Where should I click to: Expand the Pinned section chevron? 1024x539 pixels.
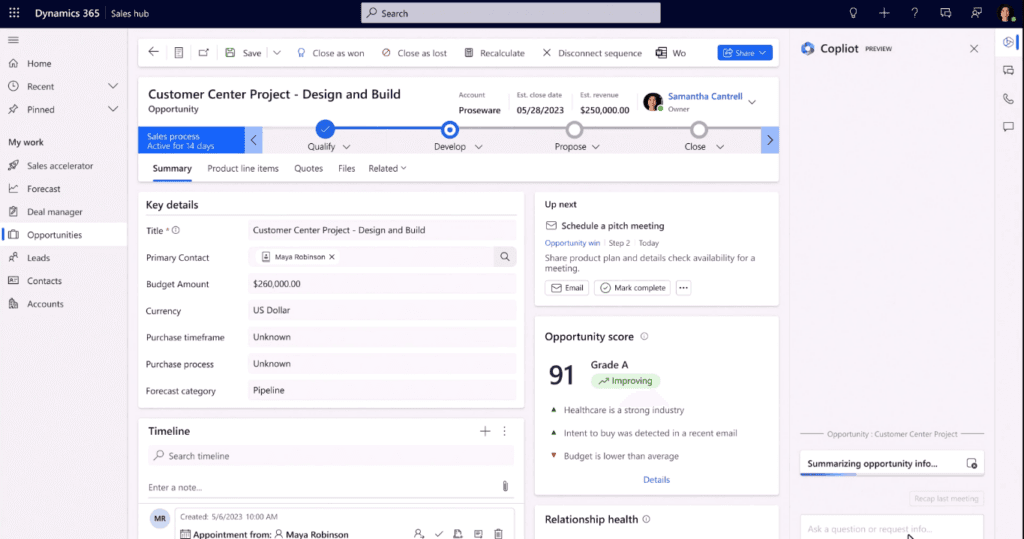coord(113,109)
